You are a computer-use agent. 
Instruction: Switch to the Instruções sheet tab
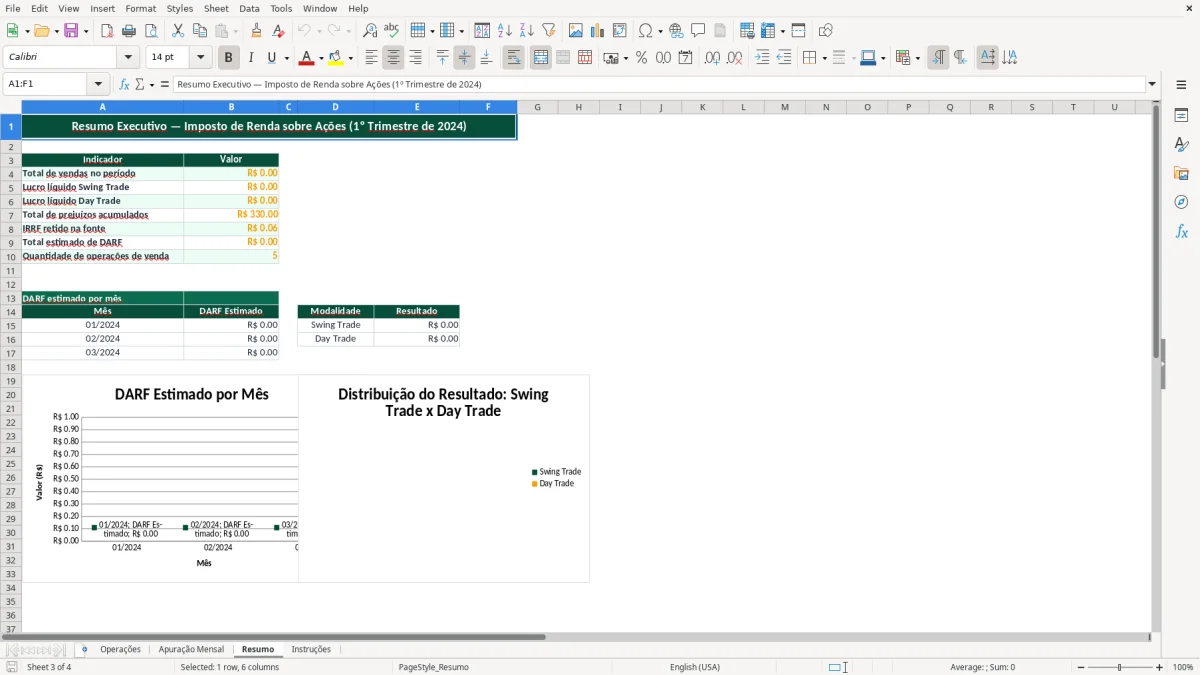[x=311, y=650]
